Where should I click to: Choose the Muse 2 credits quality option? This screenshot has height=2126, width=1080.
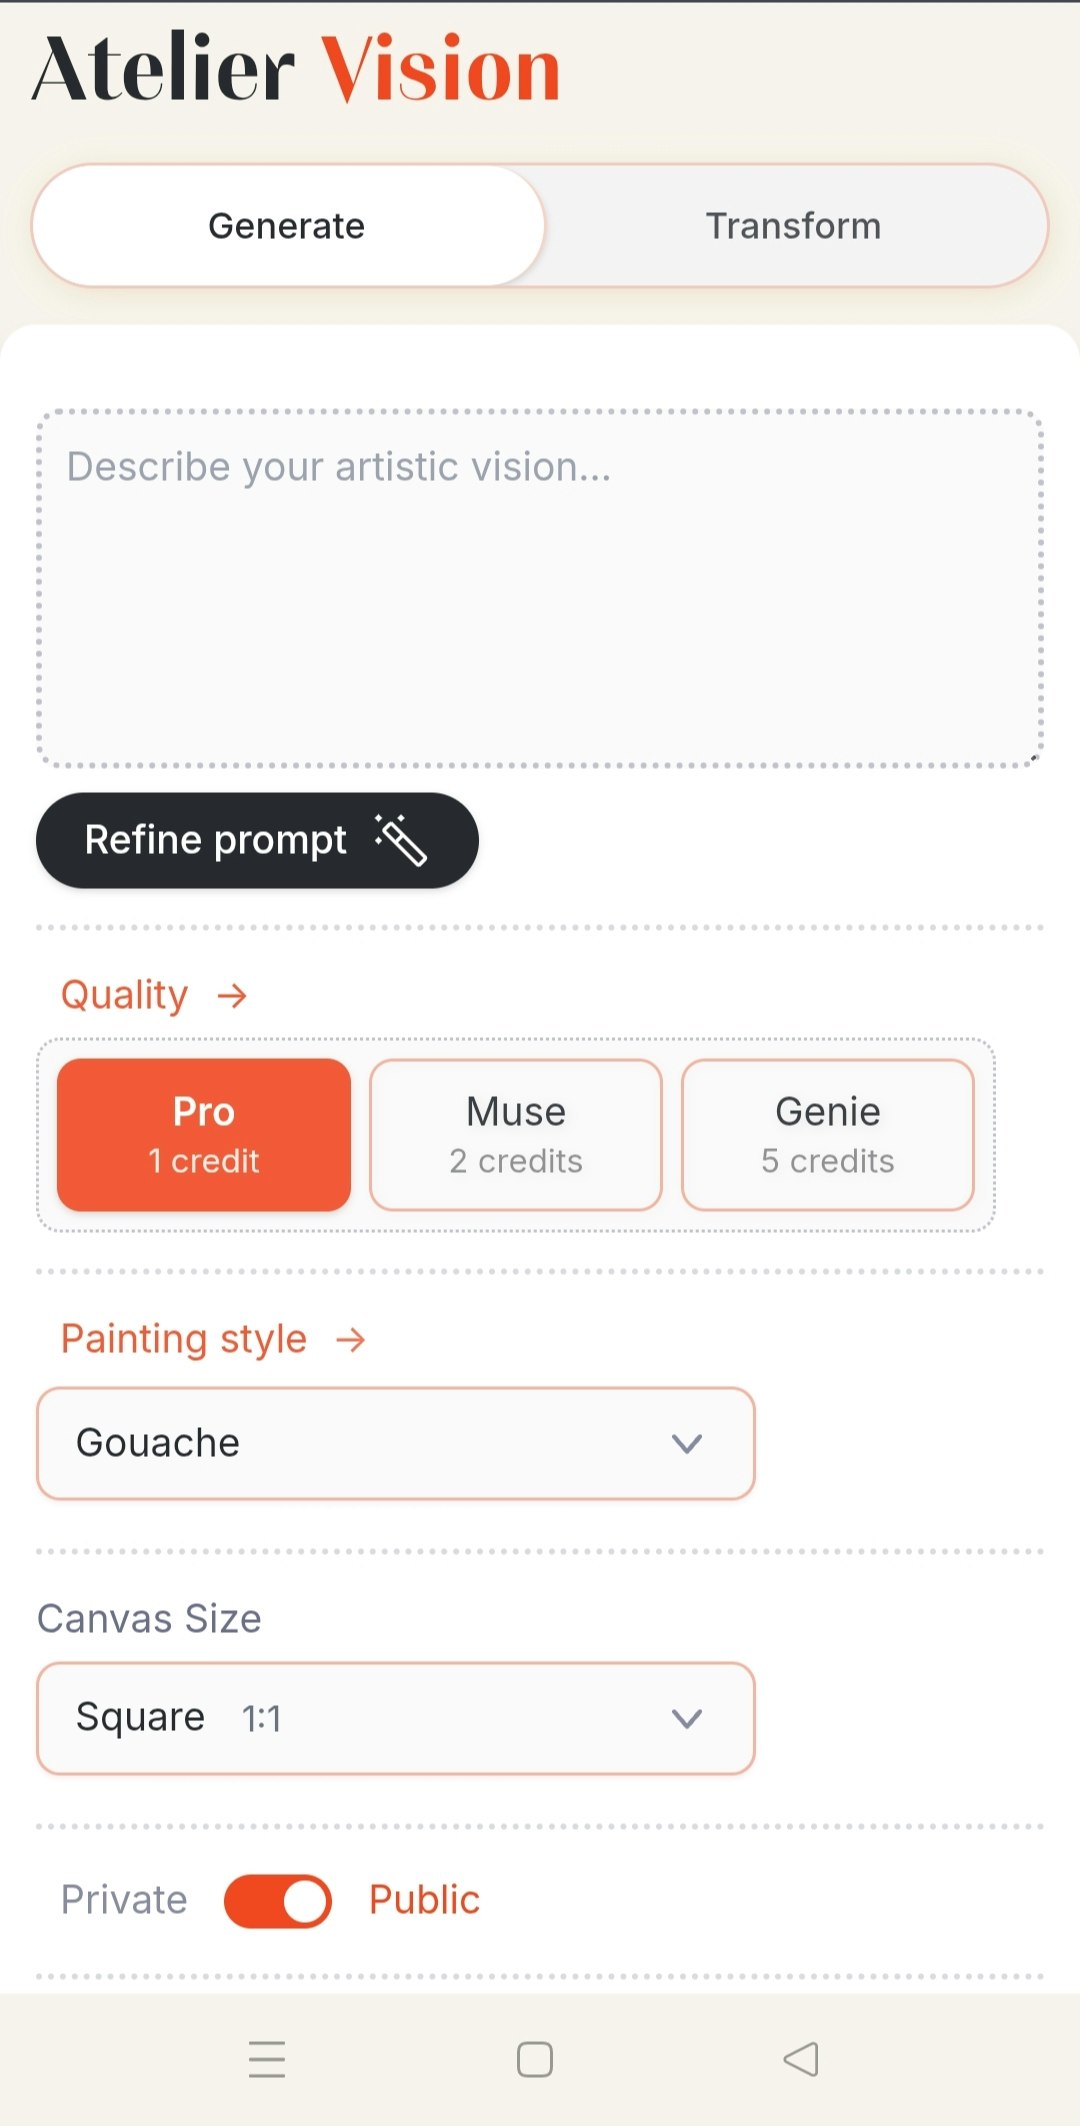[516, 1135]
